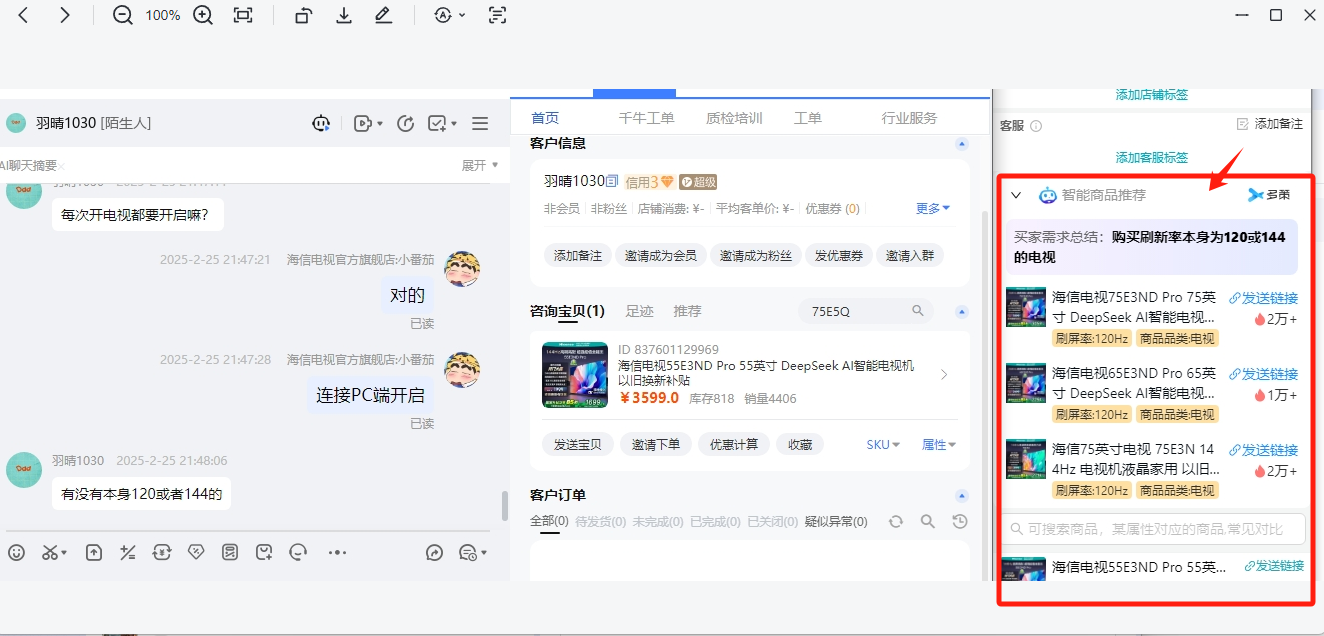Expand the AI聊天摘要 with 展开
Image resolution: width=1324 pixels, height=636 pixels.
pos(480,165)
